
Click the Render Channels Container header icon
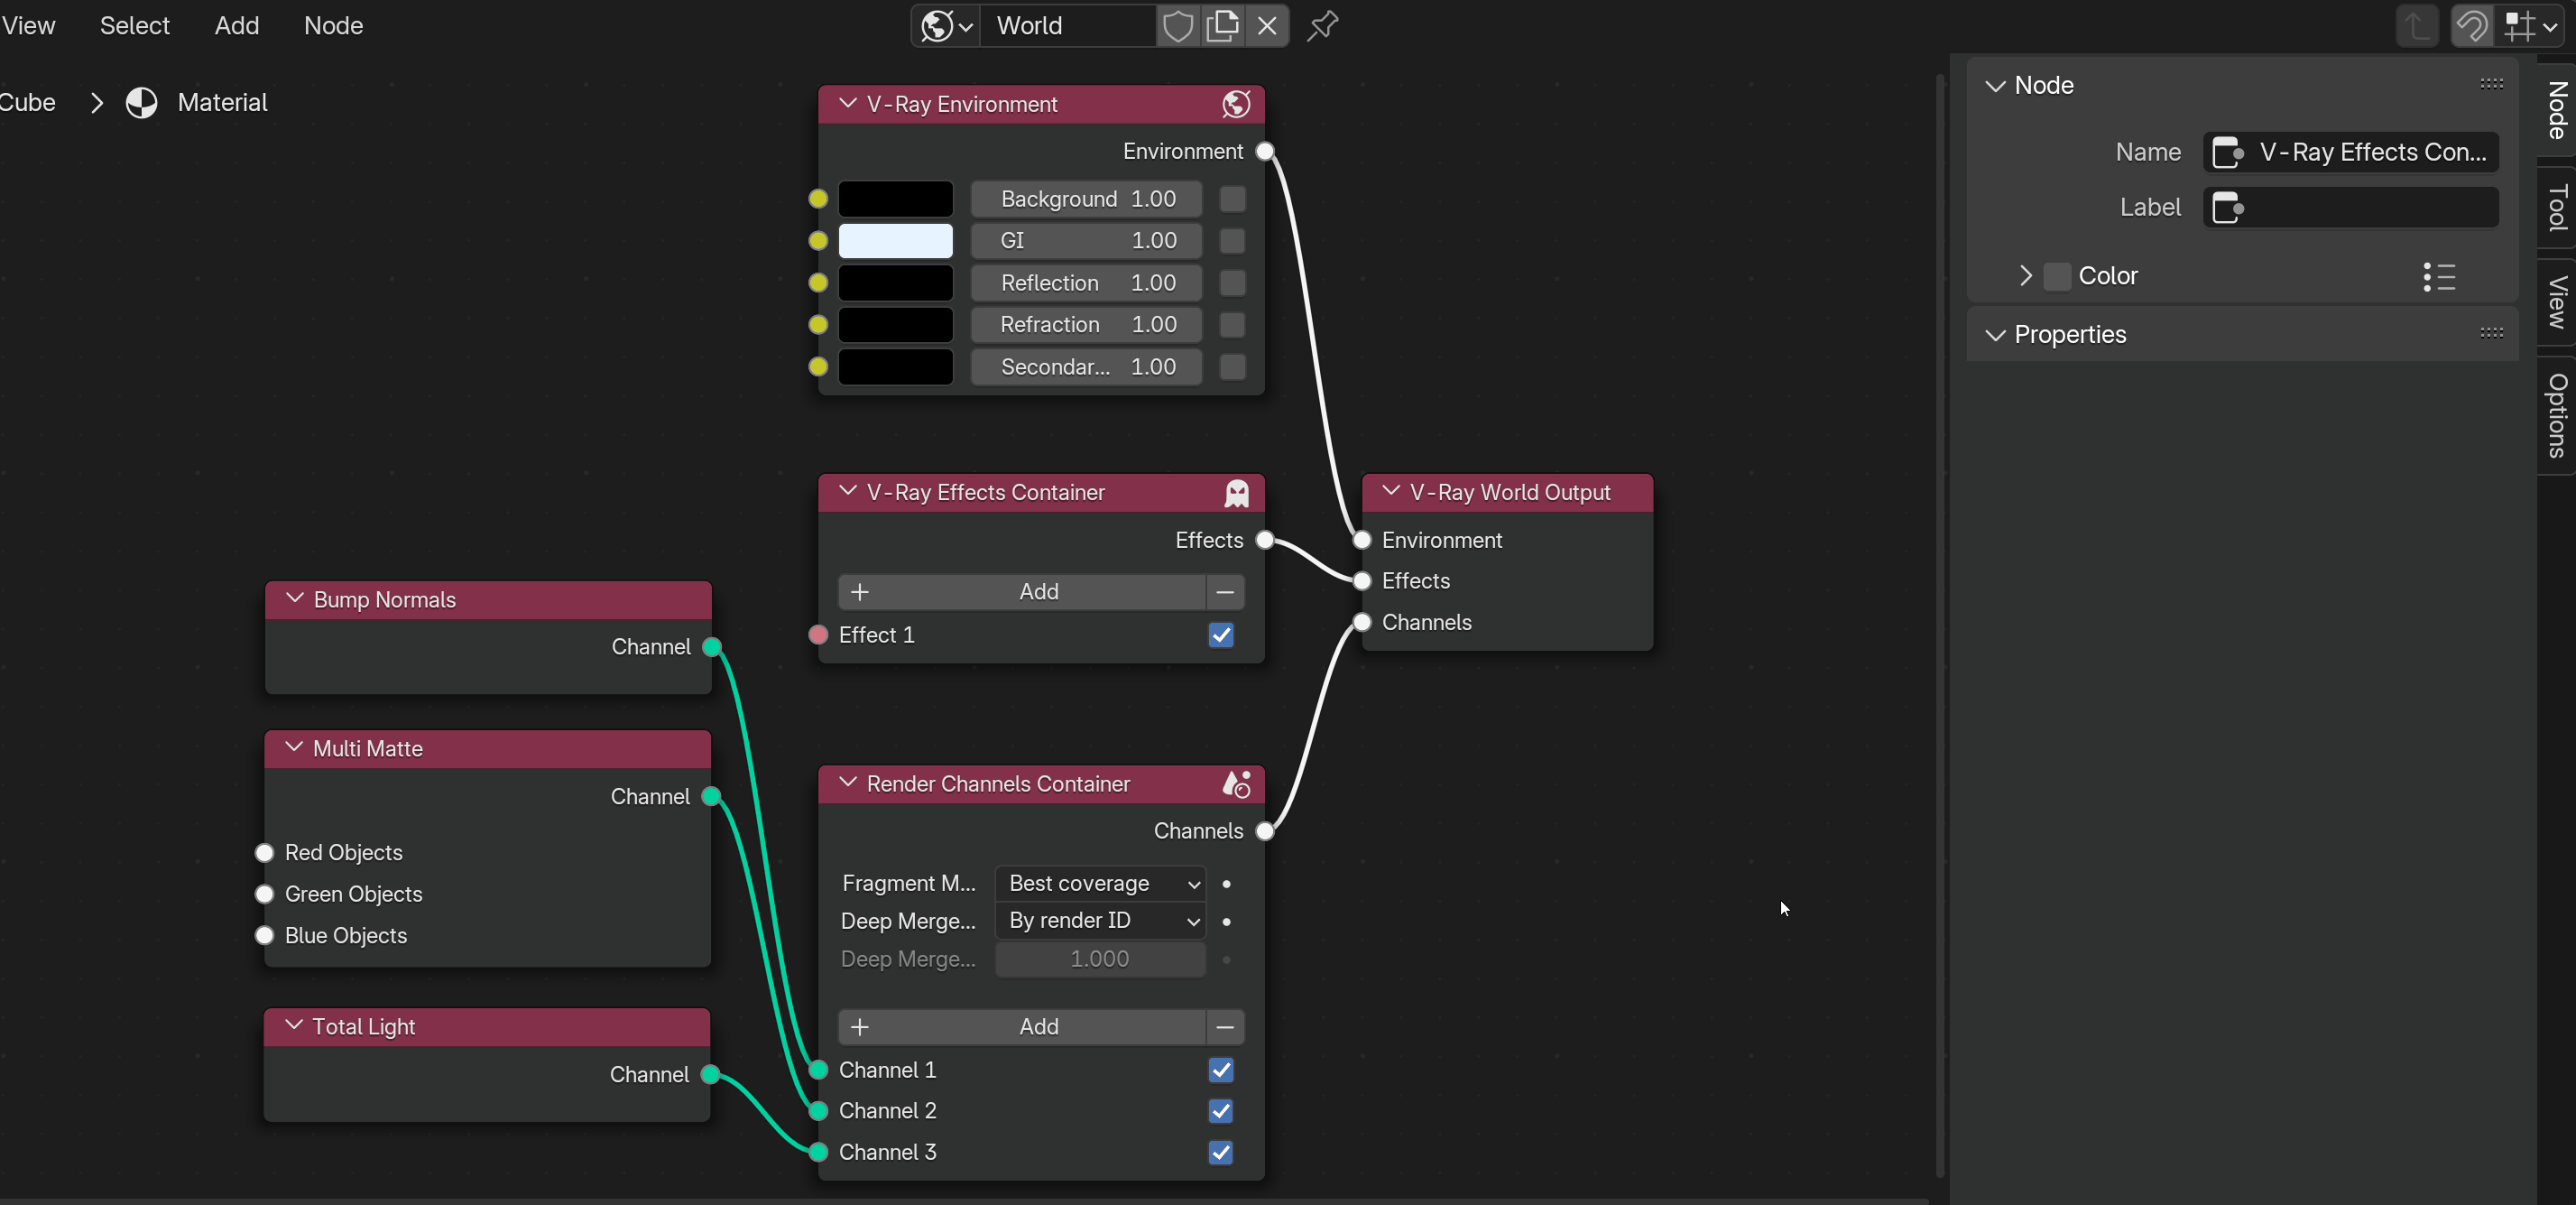click(1237, 784)
